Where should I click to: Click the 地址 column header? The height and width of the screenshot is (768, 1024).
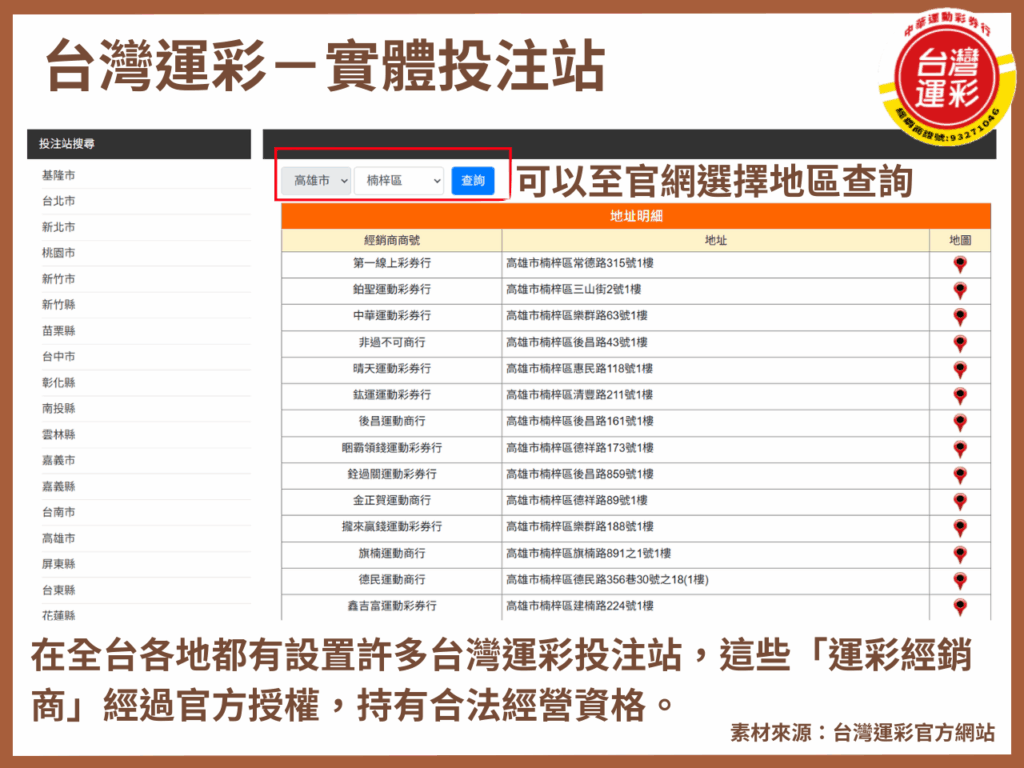point(716,240)
